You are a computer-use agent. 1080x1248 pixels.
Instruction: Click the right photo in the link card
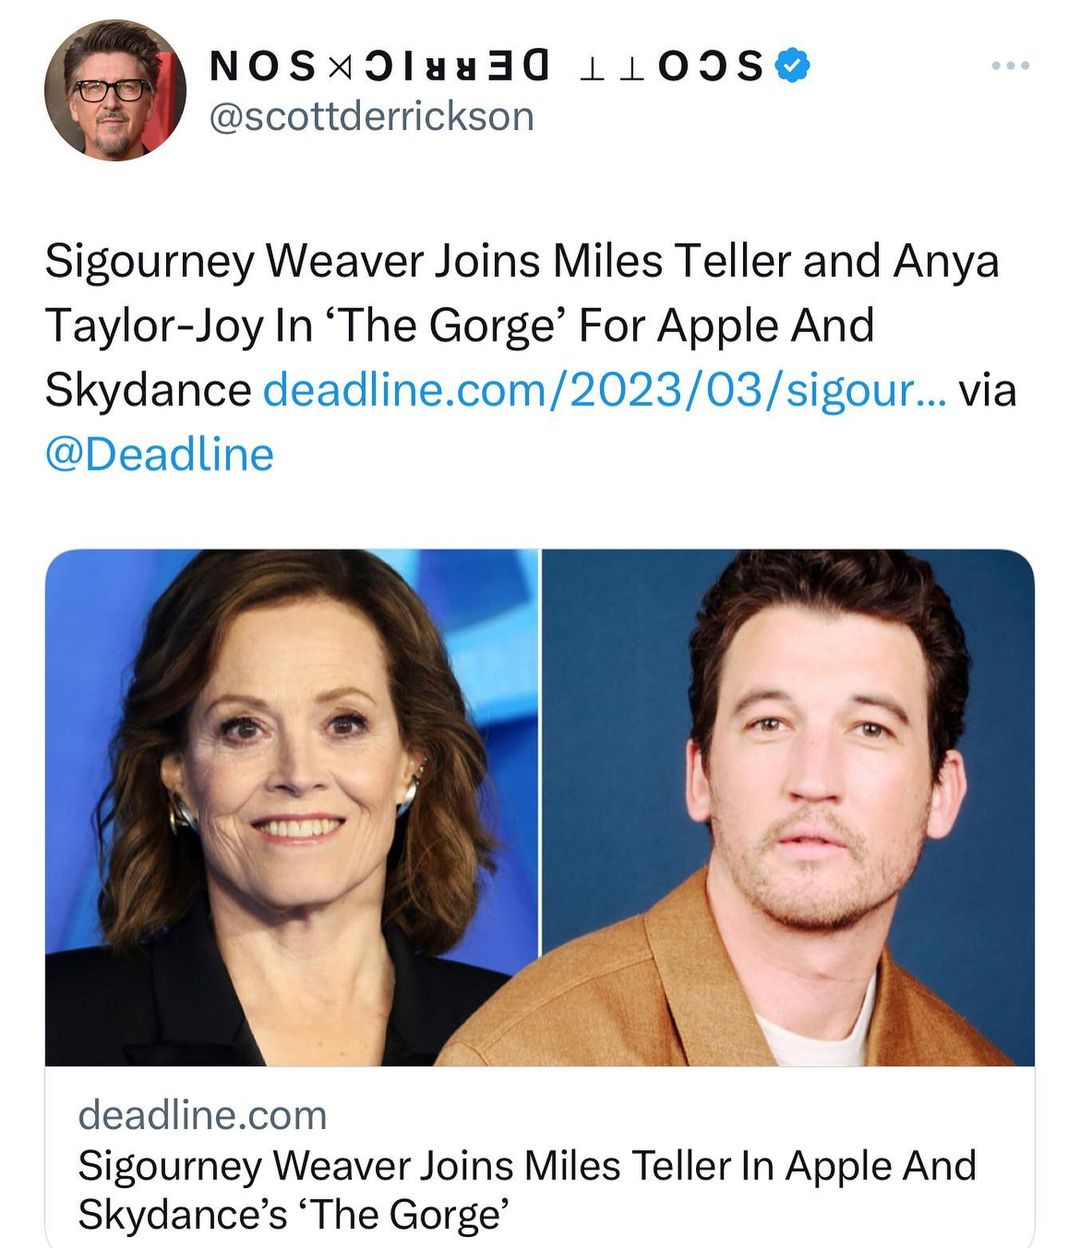pyautogui.click(x=788, y=806)
